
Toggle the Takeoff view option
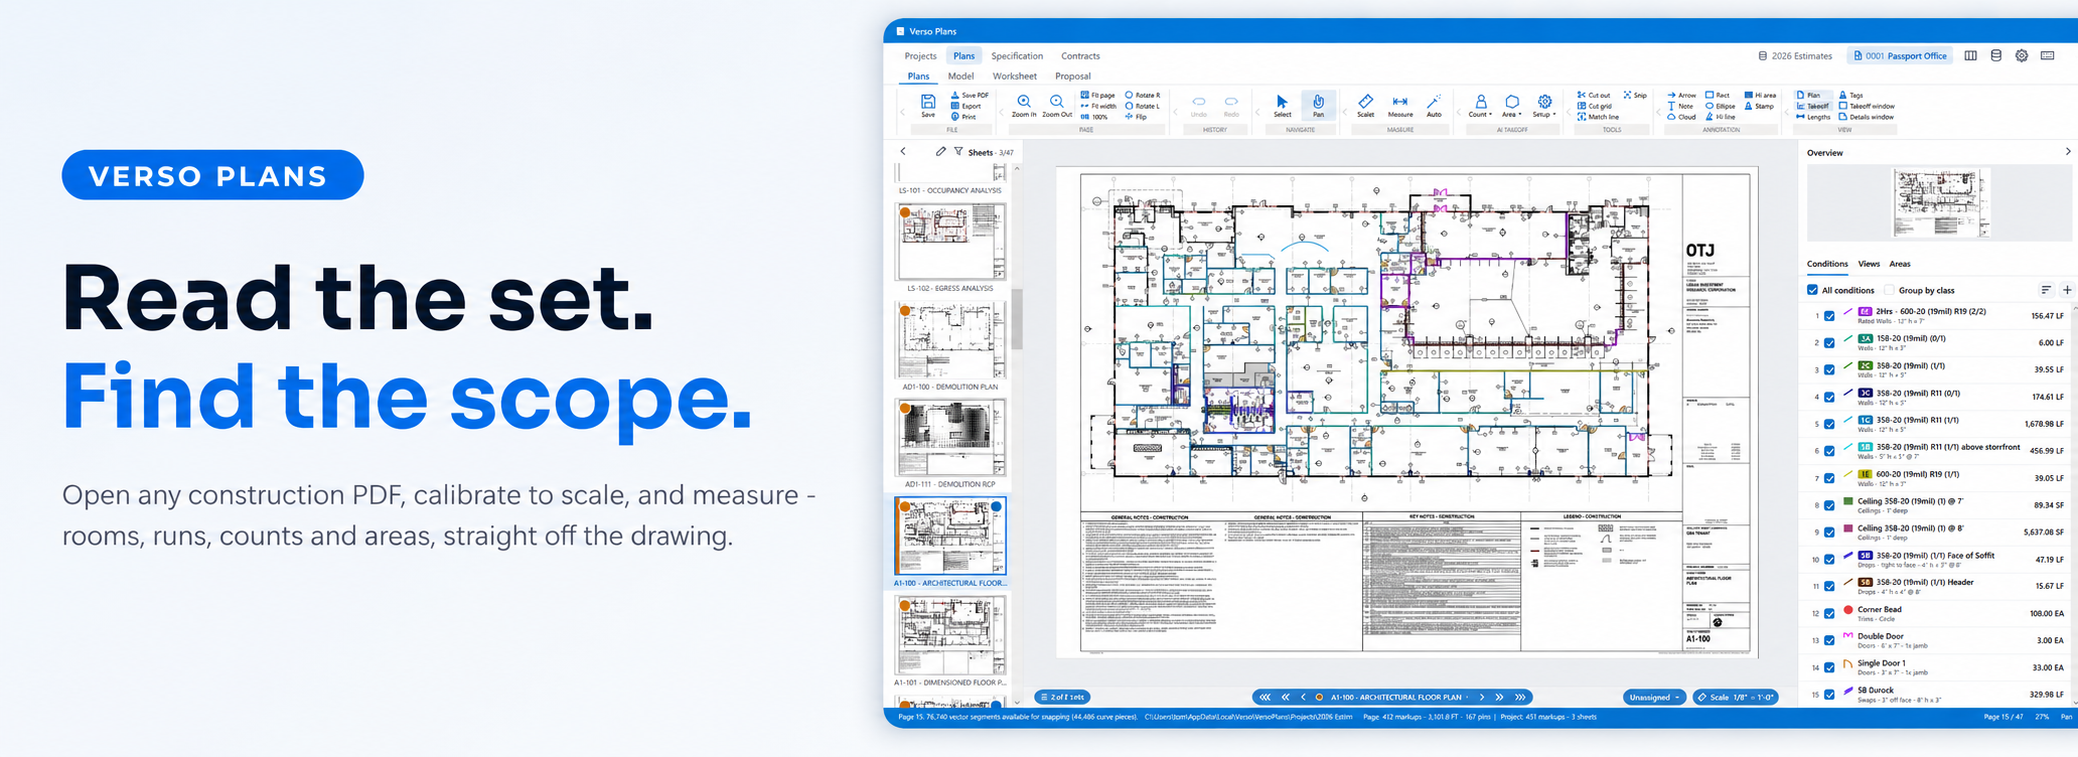pos(1813,106)
